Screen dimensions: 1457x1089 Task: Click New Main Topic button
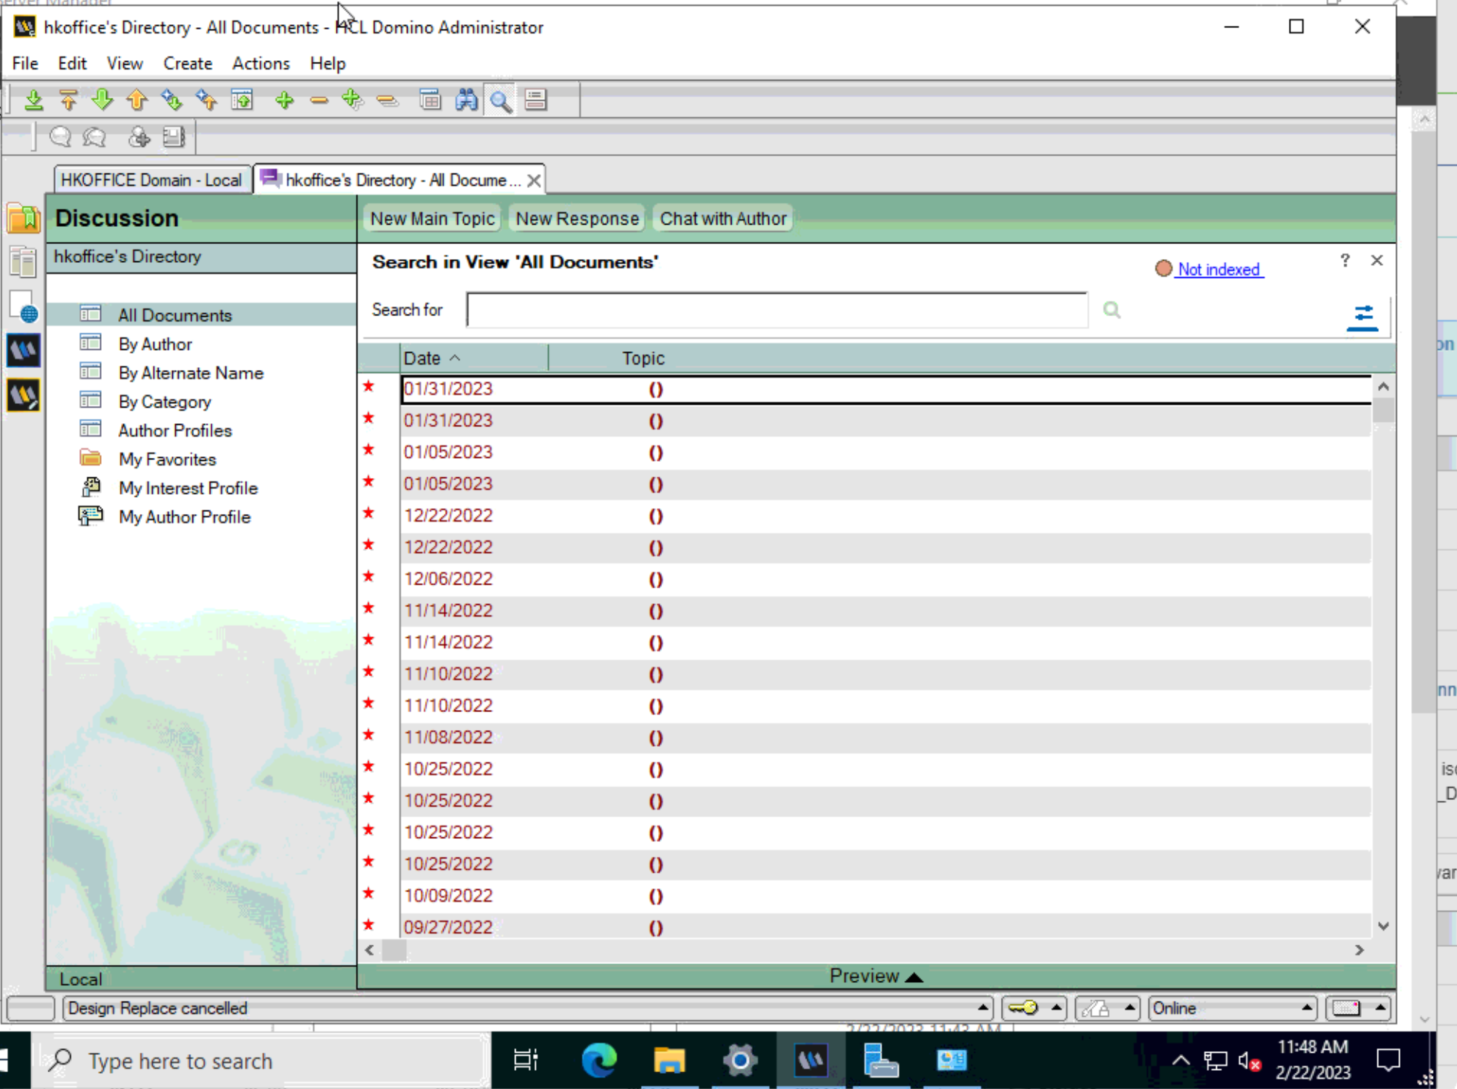pyautogui.click(x=432, y=218)
